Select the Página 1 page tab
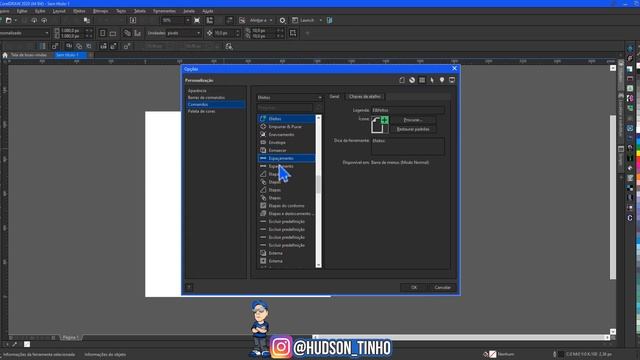 [70, 338]
